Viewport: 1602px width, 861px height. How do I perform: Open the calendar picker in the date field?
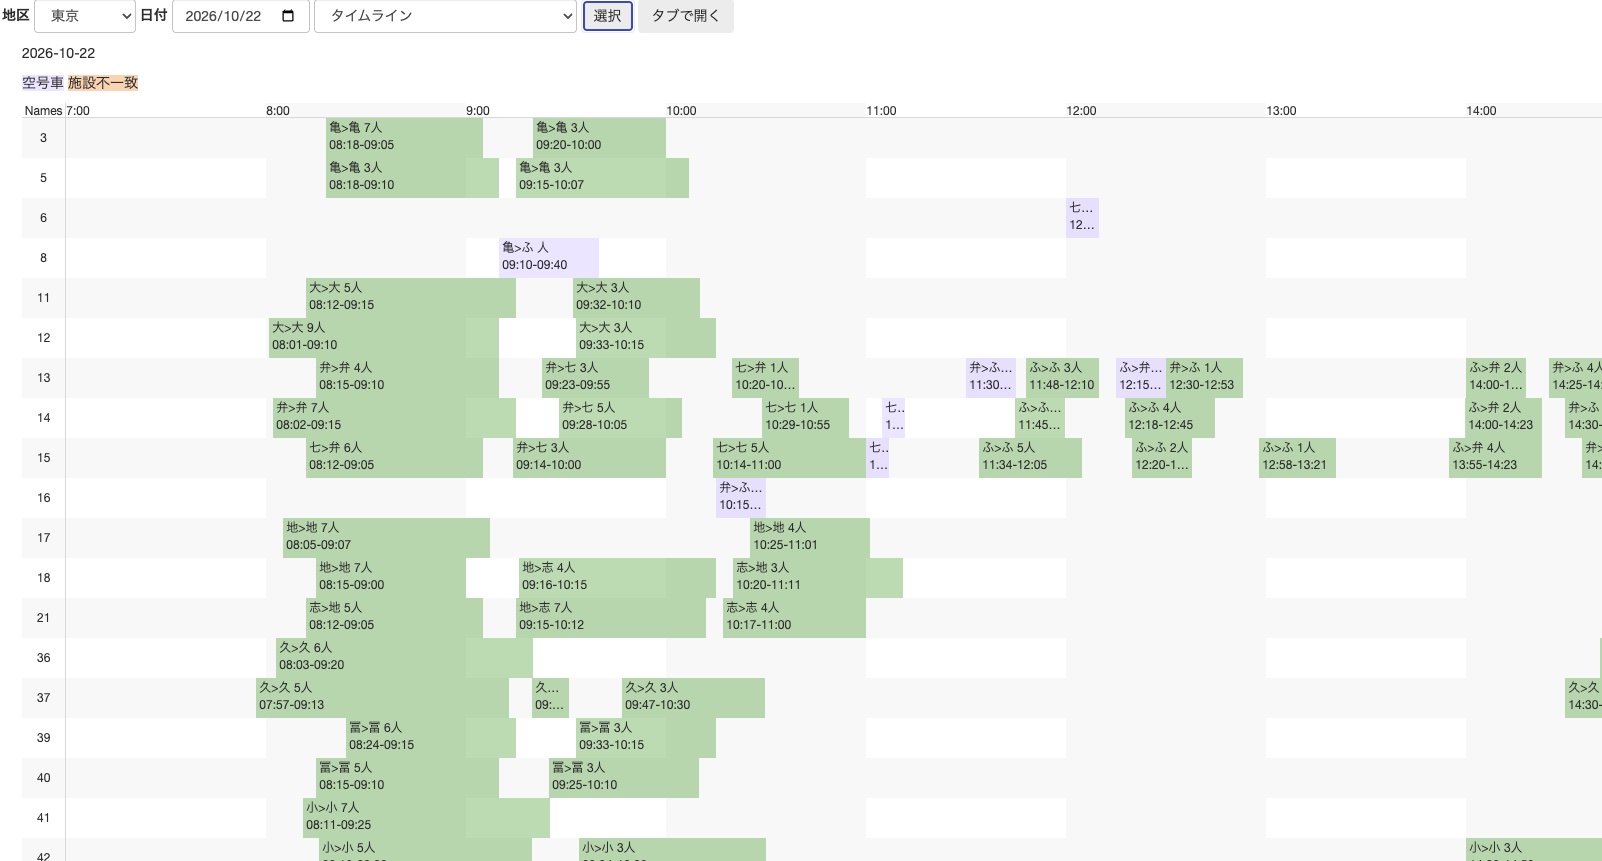coord(289,16)
